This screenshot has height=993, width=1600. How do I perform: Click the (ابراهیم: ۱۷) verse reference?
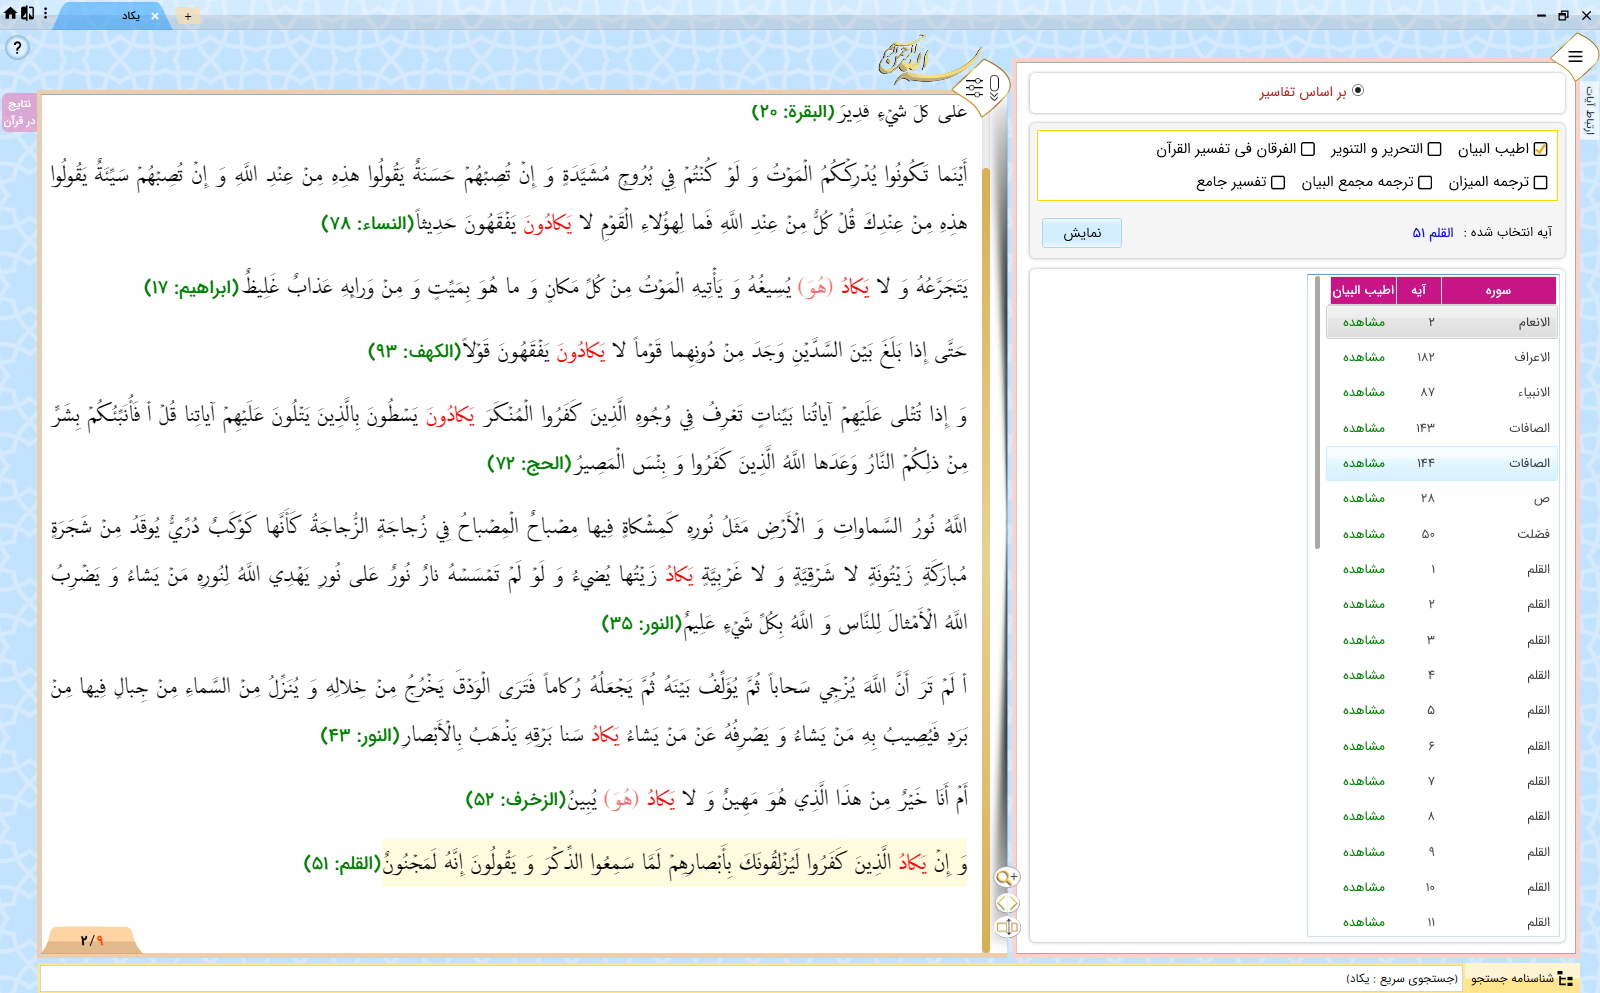(x=192, y=288)
